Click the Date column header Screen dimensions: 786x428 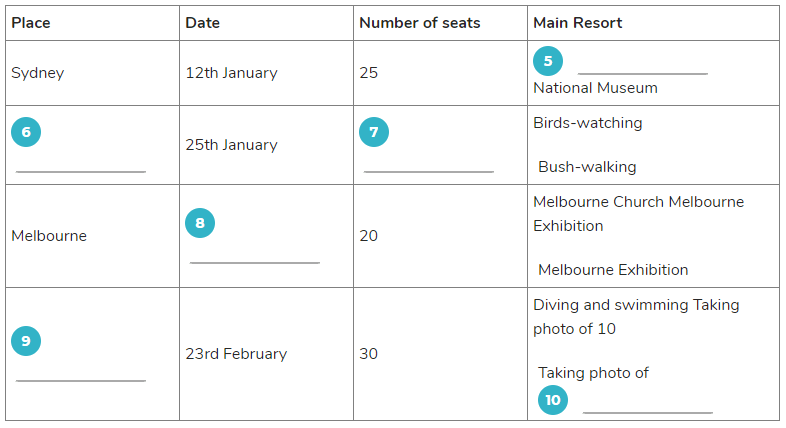[x=203, y=23]
